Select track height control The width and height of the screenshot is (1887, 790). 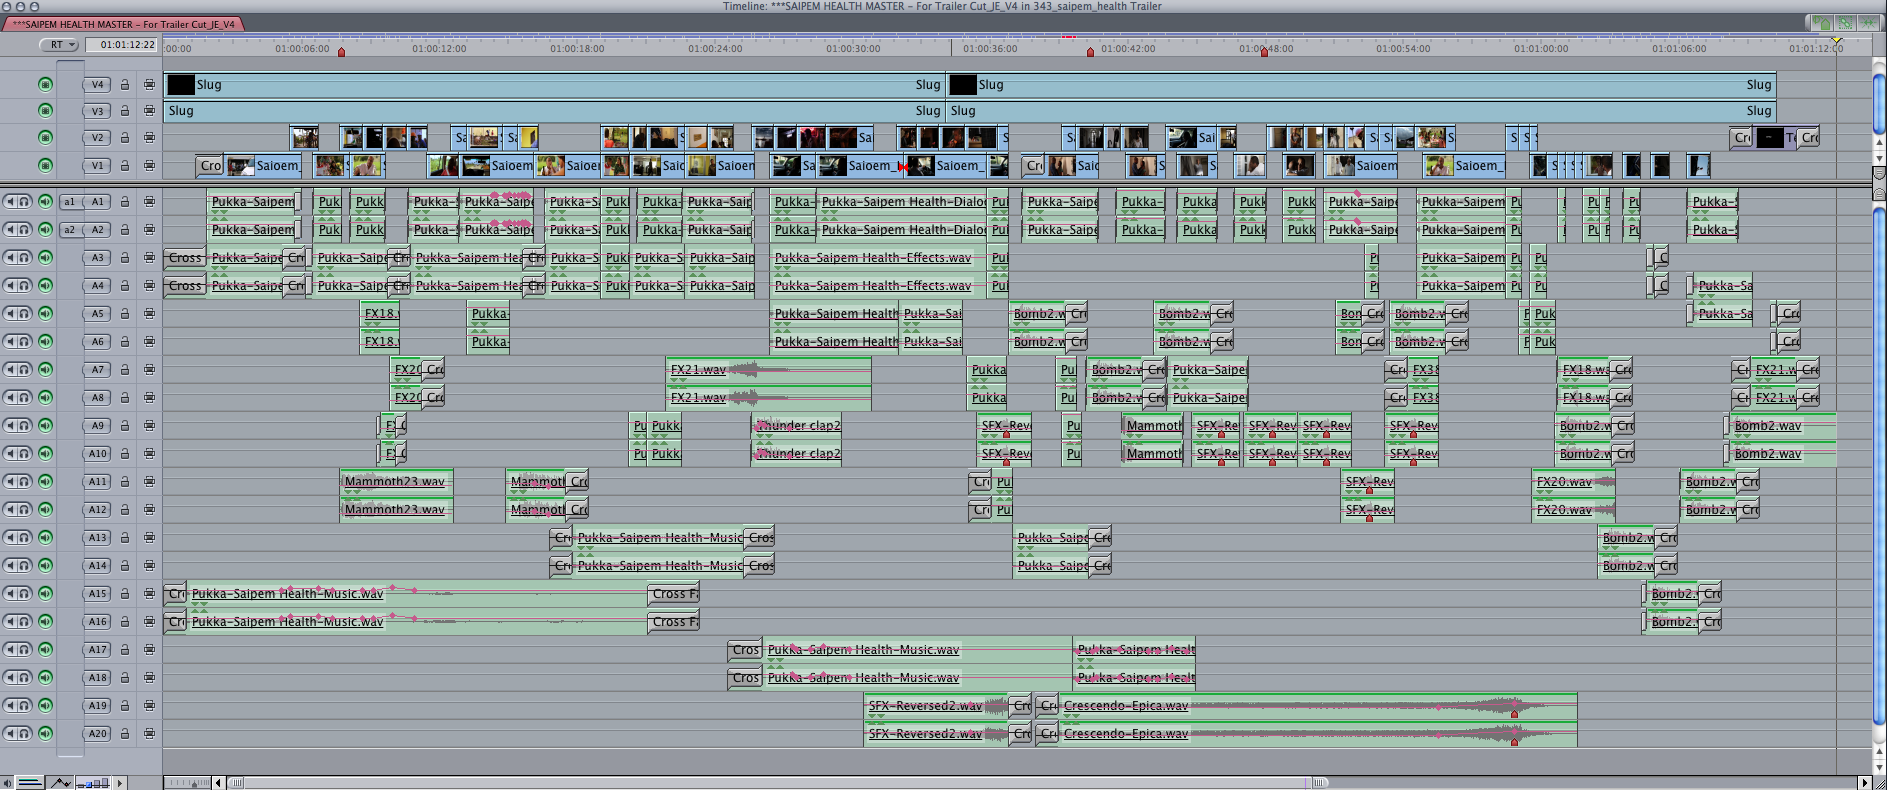93,783
